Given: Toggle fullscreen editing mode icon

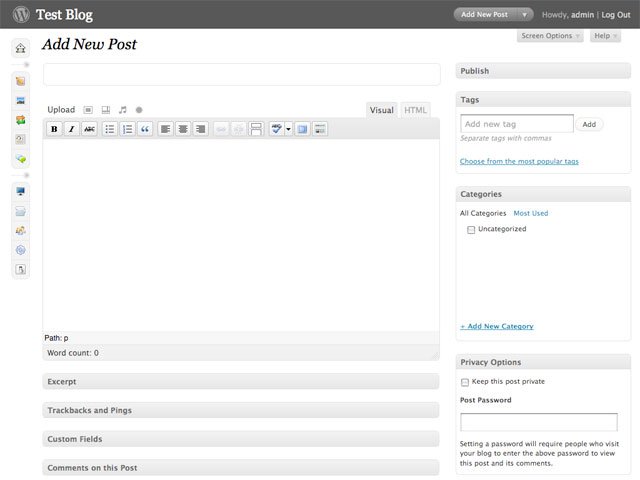Looking at the screenshot, I should 302,129.
